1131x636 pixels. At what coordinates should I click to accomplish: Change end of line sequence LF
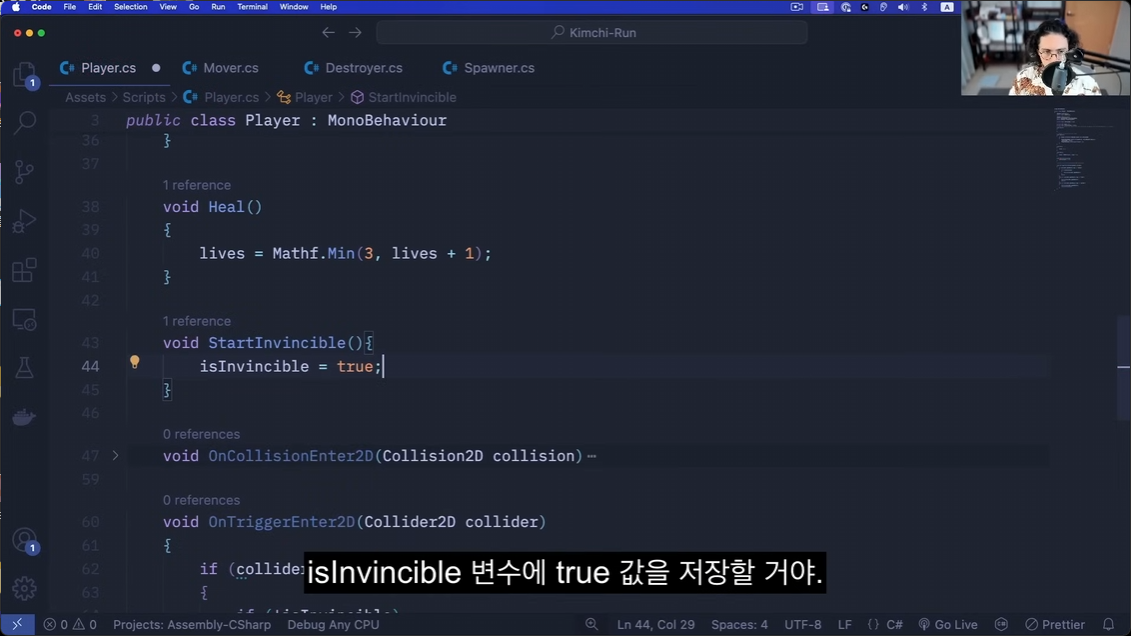pyautogui.click(x=845, y=624)
